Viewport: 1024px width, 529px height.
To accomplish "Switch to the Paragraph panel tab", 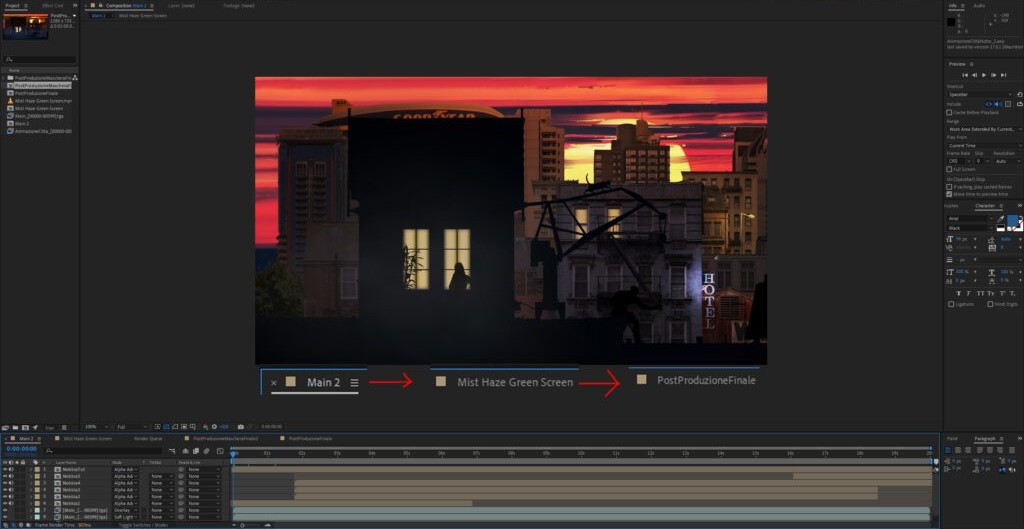I will (985, 438).
